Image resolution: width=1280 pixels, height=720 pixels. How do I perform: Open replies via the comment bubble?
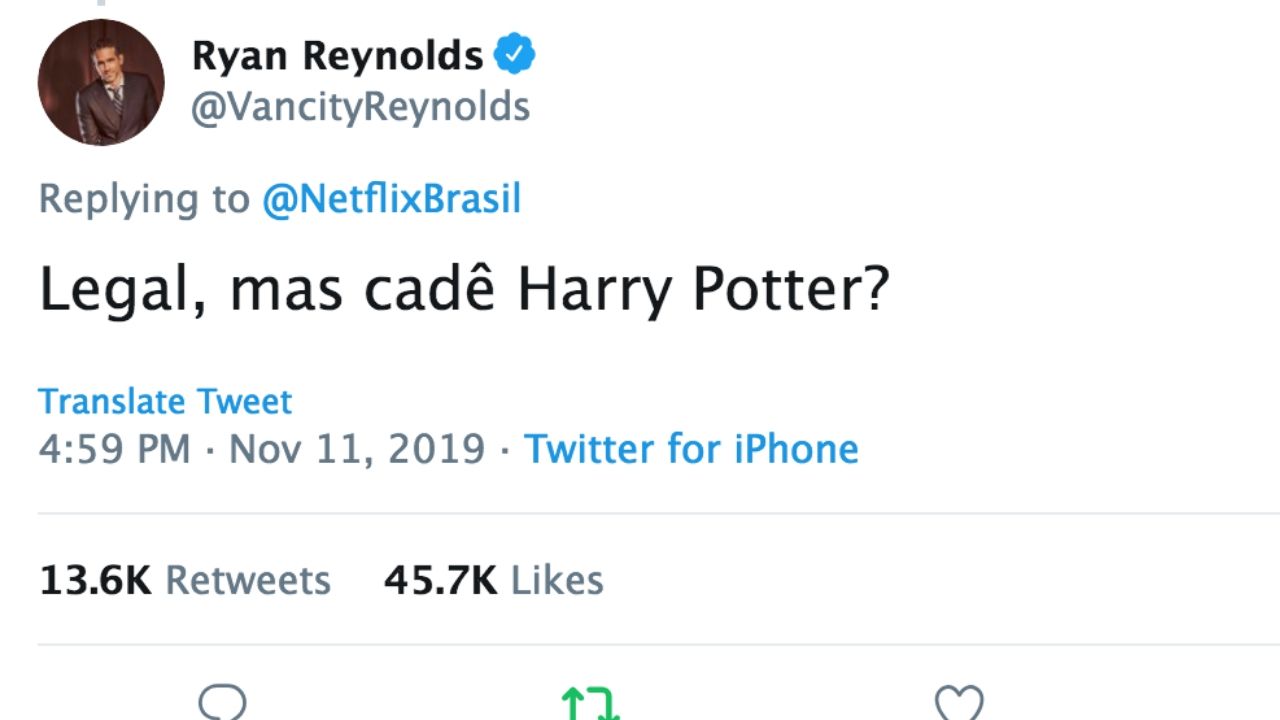(x=224, y=701)
